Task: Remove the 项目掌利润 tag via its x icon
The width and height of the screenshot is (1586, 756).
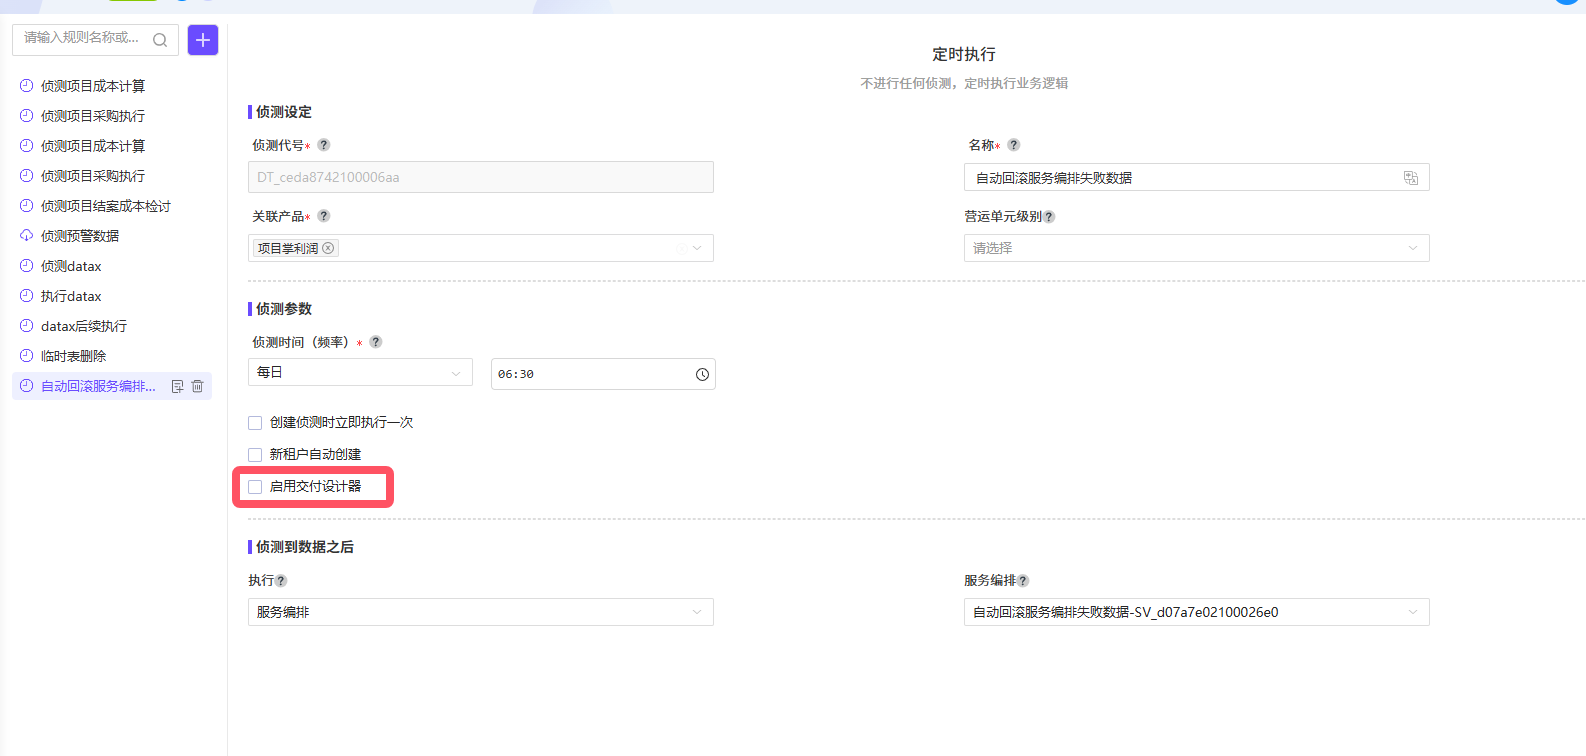Action: point(328,248)
